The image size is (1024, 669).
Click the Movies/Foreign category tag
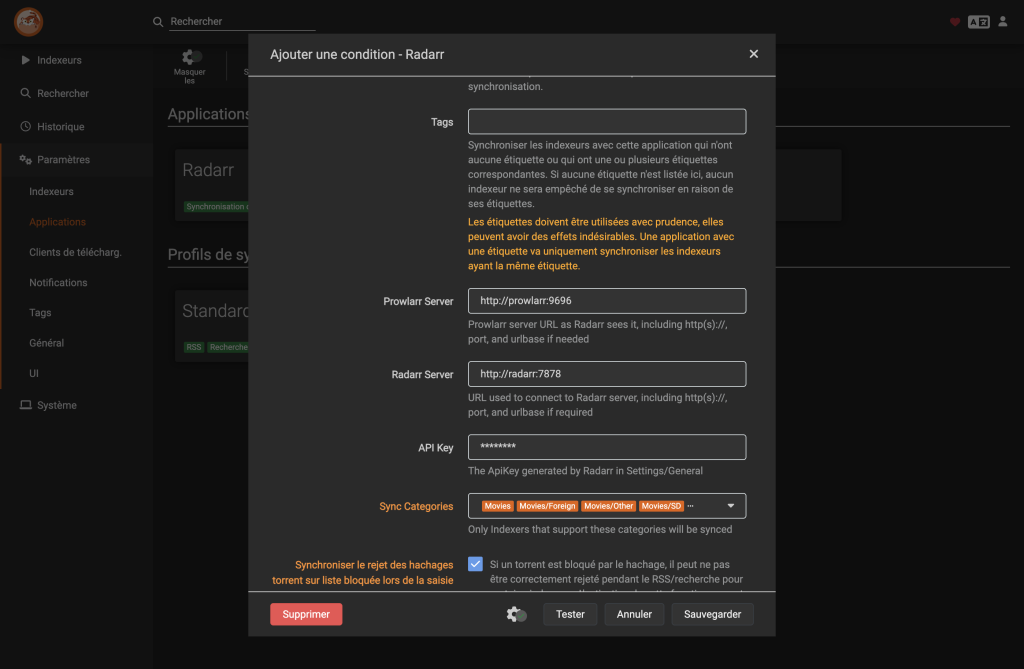click(x=547, y=506)
